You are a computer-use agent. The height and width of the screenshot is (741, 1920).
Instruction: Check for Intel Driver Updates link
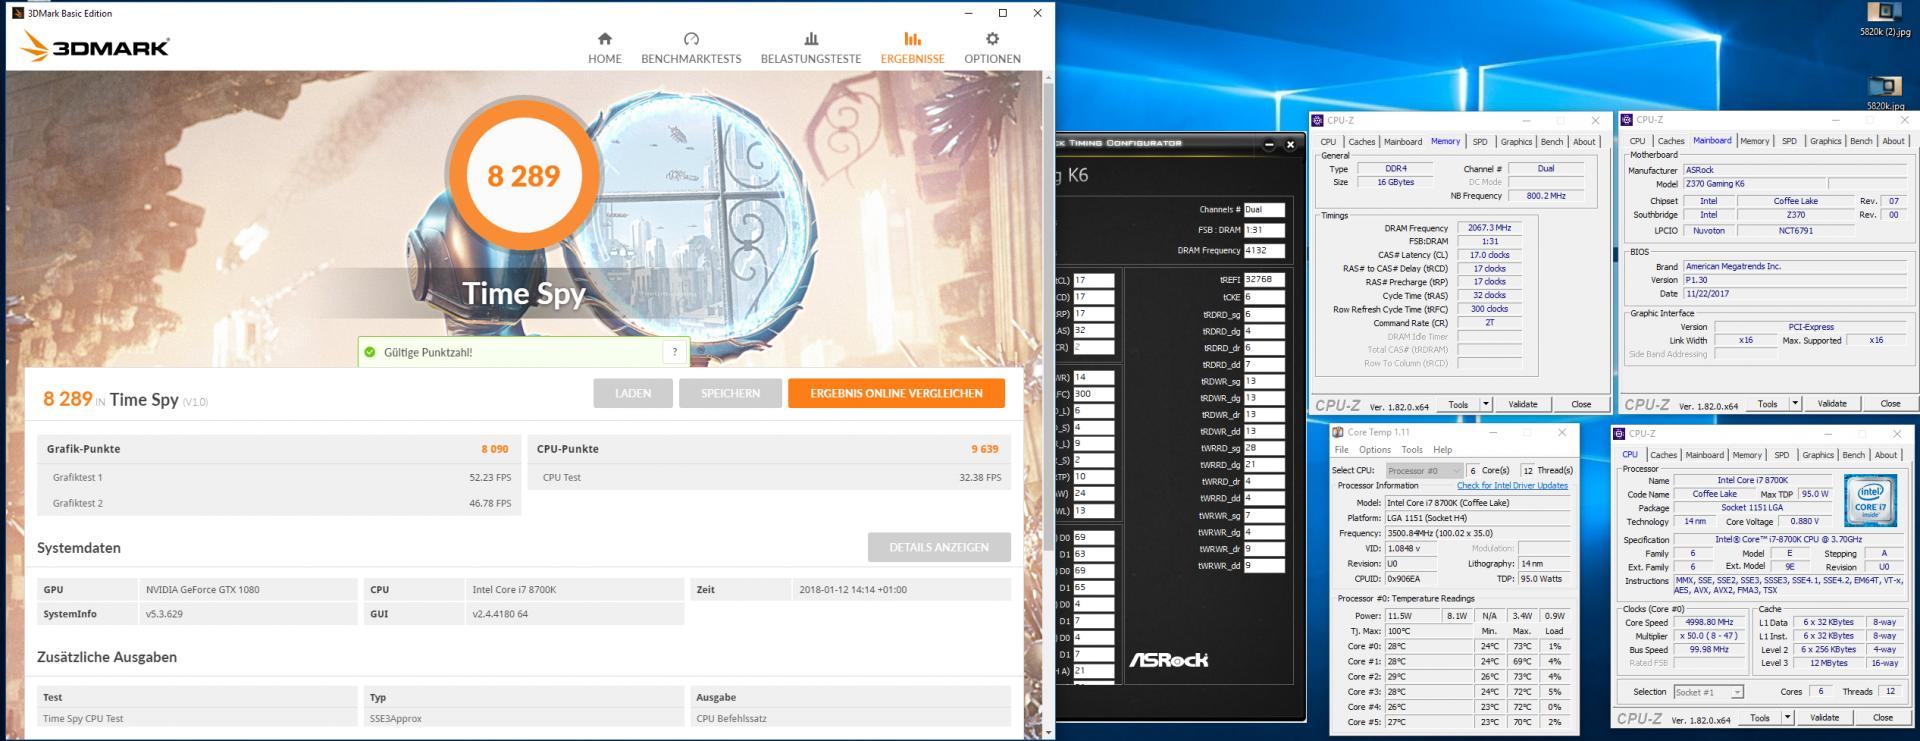click(1512, 486)
